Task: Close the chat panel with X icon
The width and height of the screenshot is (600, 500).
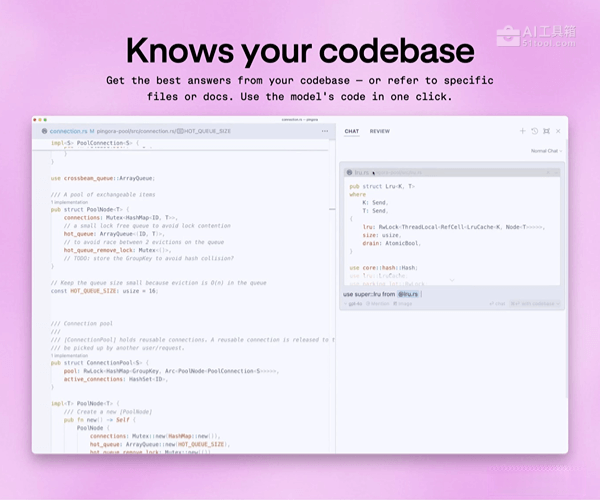Action: [558, 131]
